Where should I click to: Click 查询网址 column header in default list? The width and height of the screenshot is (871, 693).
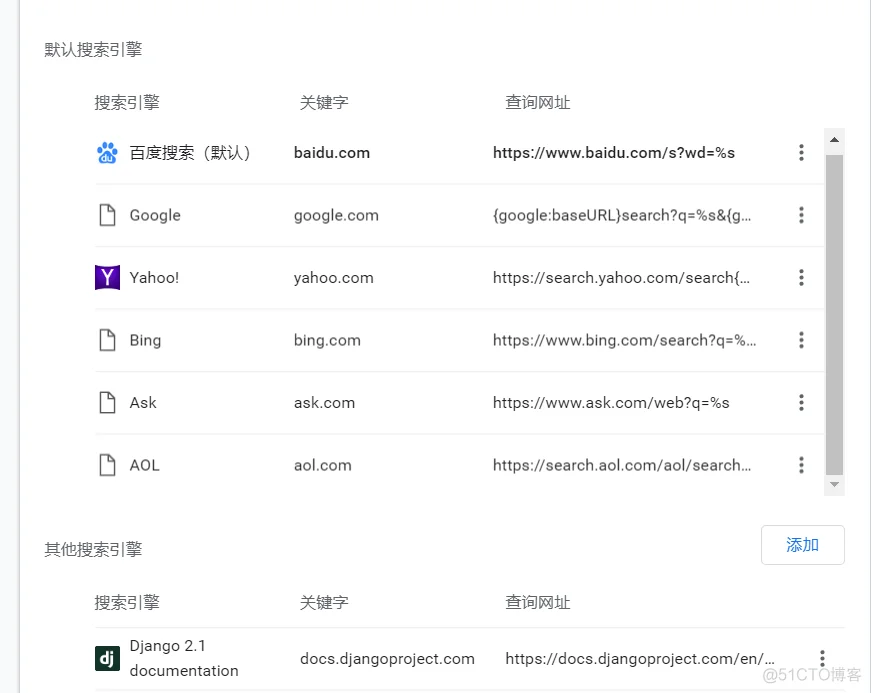[x=538, y=102]
